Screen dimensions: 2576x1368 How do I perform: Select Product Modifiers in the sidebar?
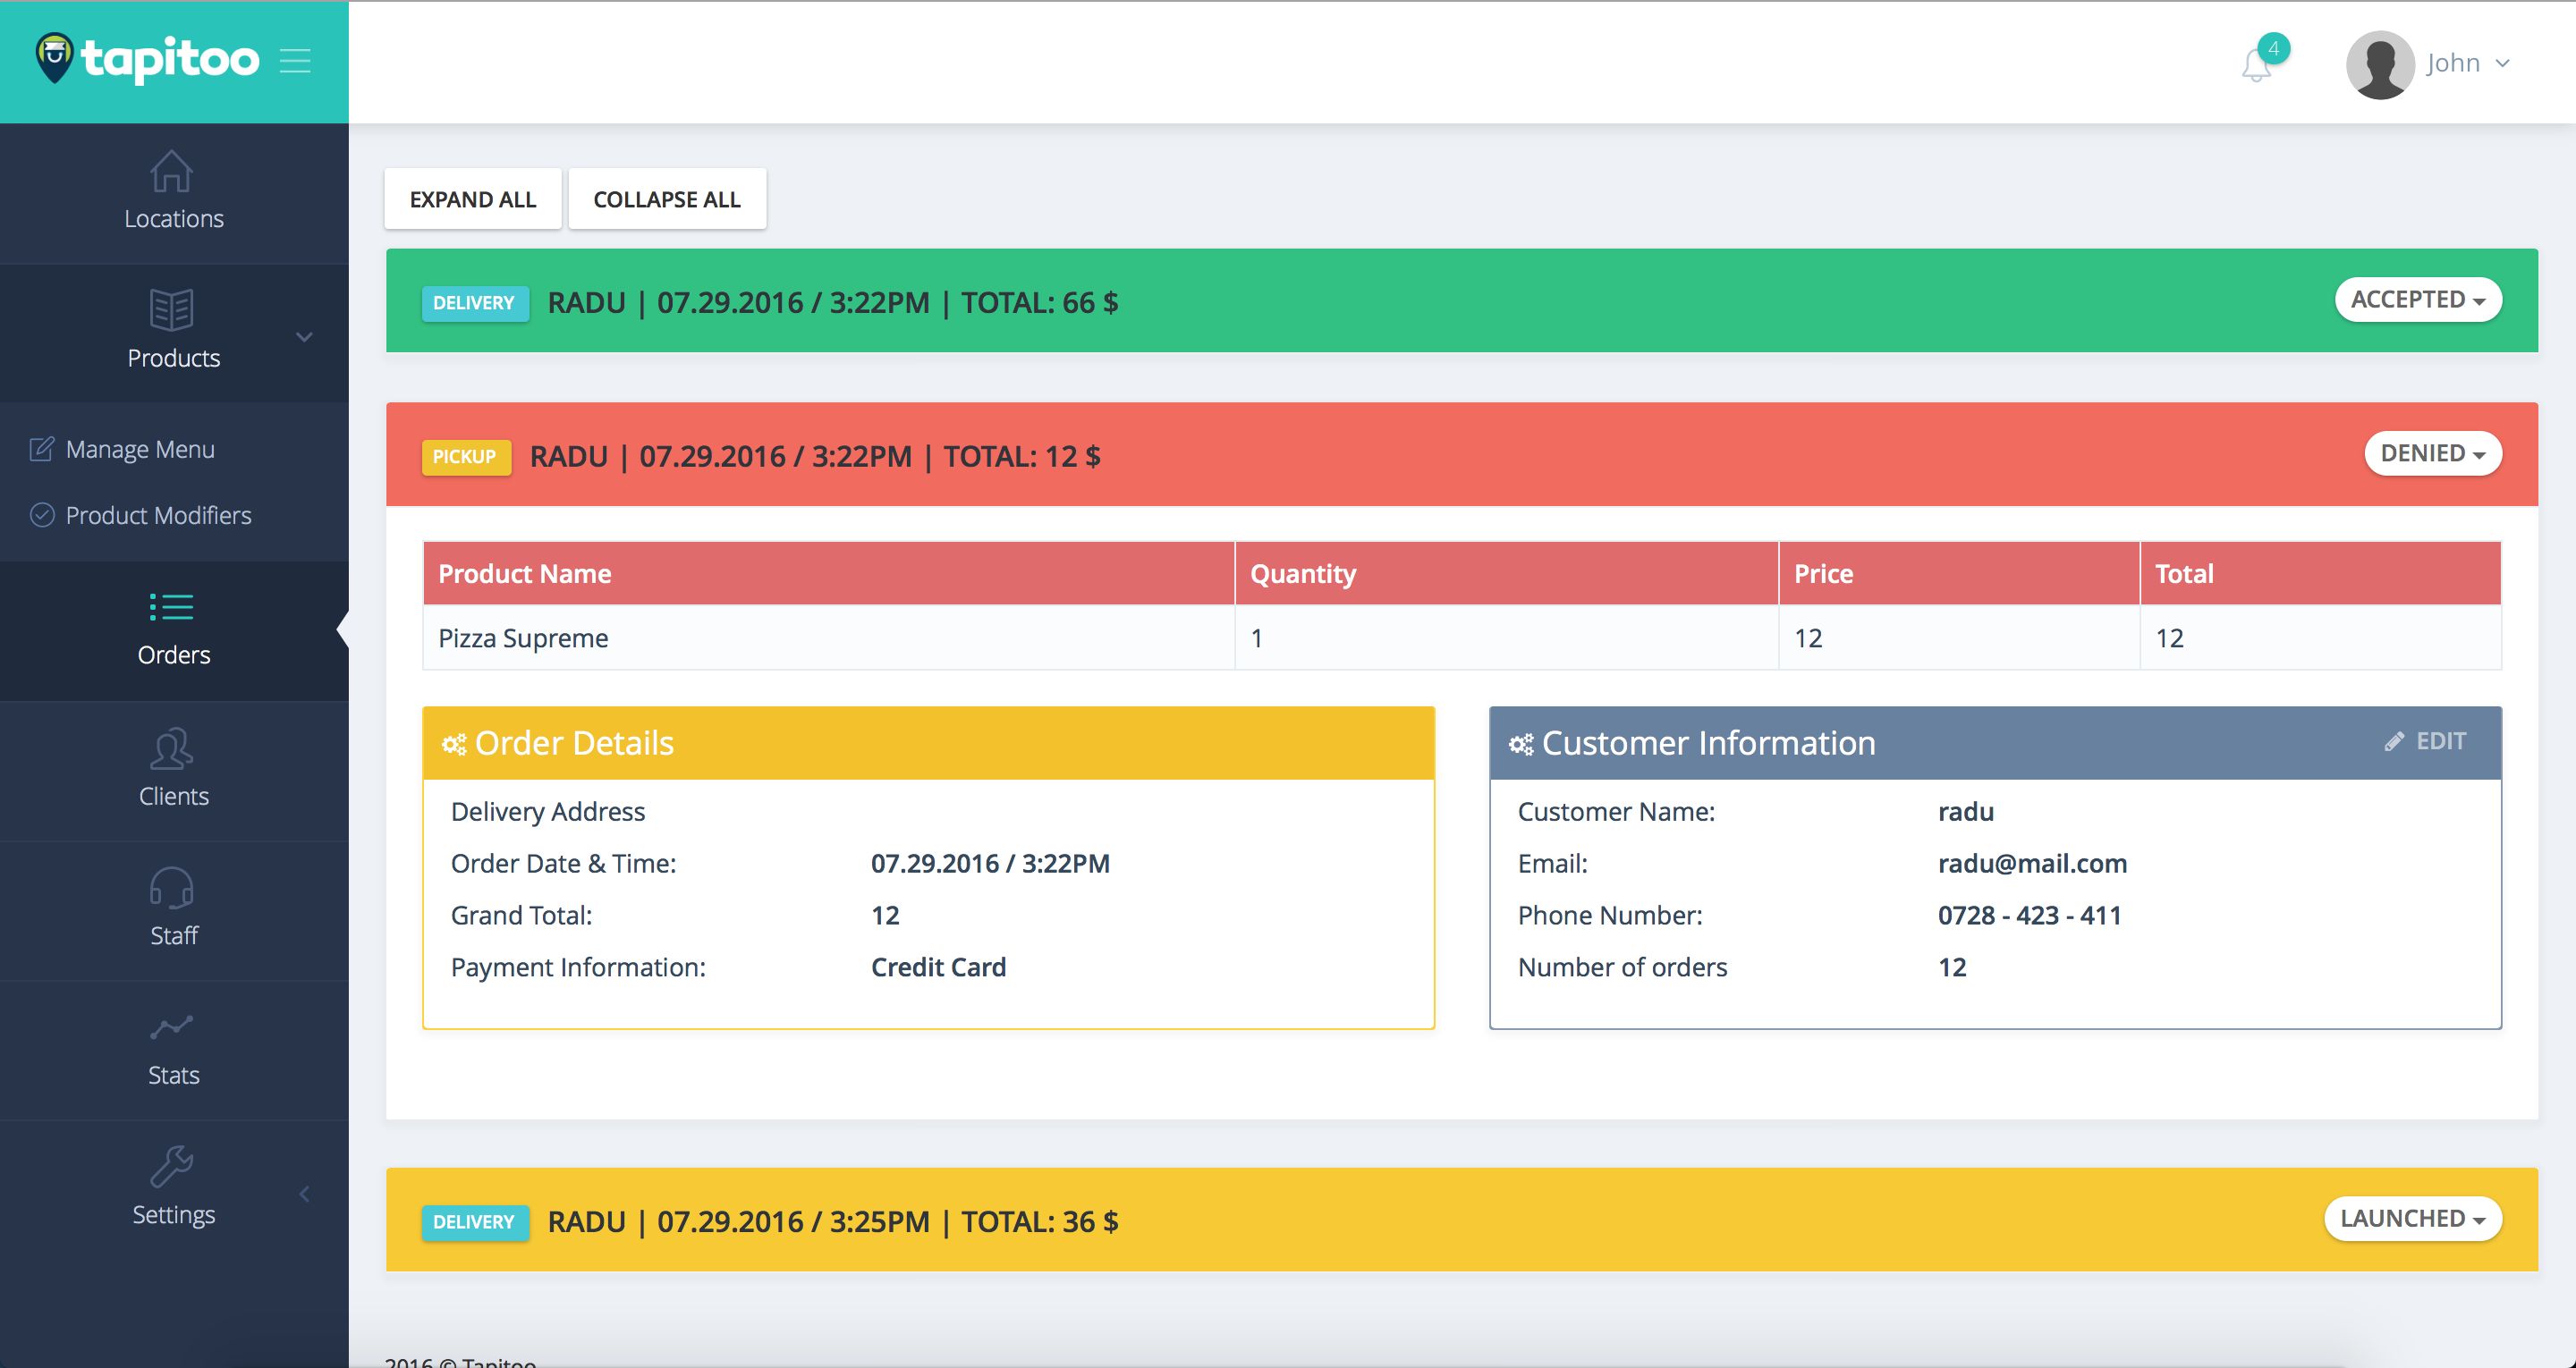click(158, 516)
